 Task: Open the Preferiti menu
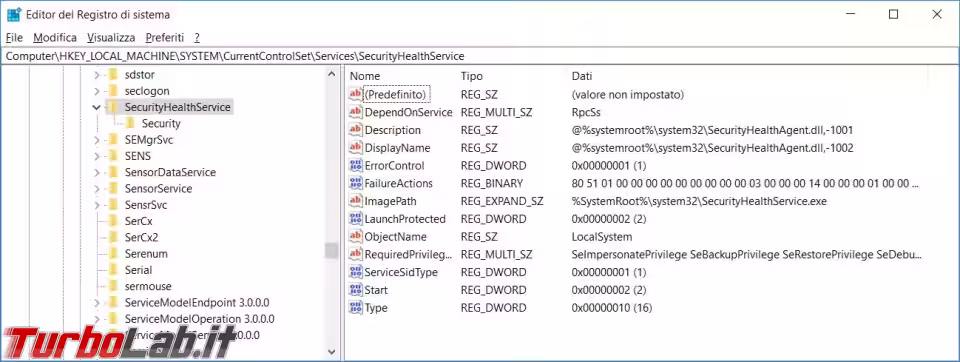165,37
